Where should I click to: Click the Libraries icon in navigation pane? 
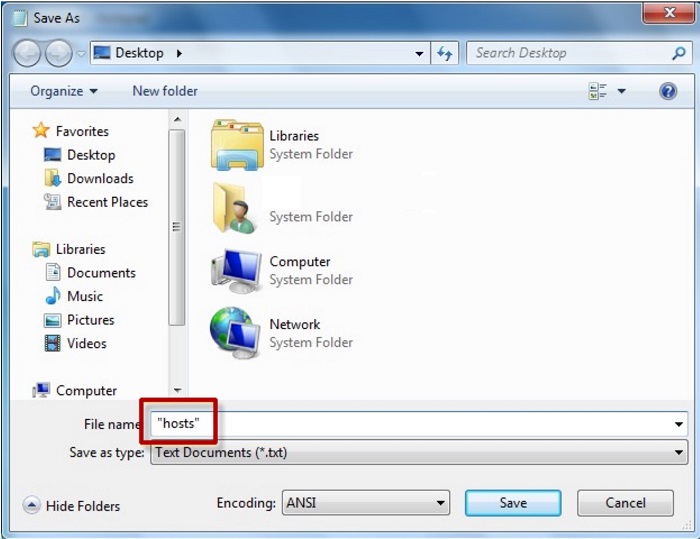coord(41,249)
